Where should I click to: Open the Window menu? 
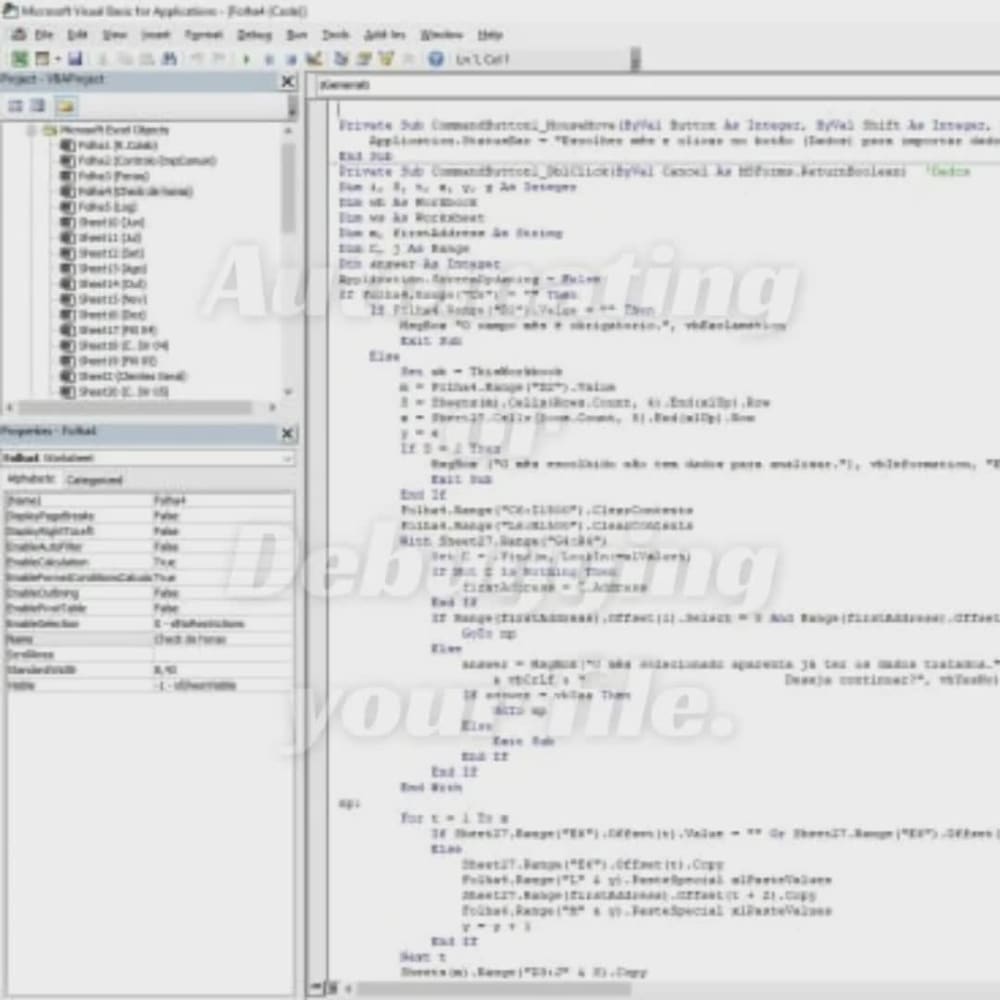click(x=441, y=34)
